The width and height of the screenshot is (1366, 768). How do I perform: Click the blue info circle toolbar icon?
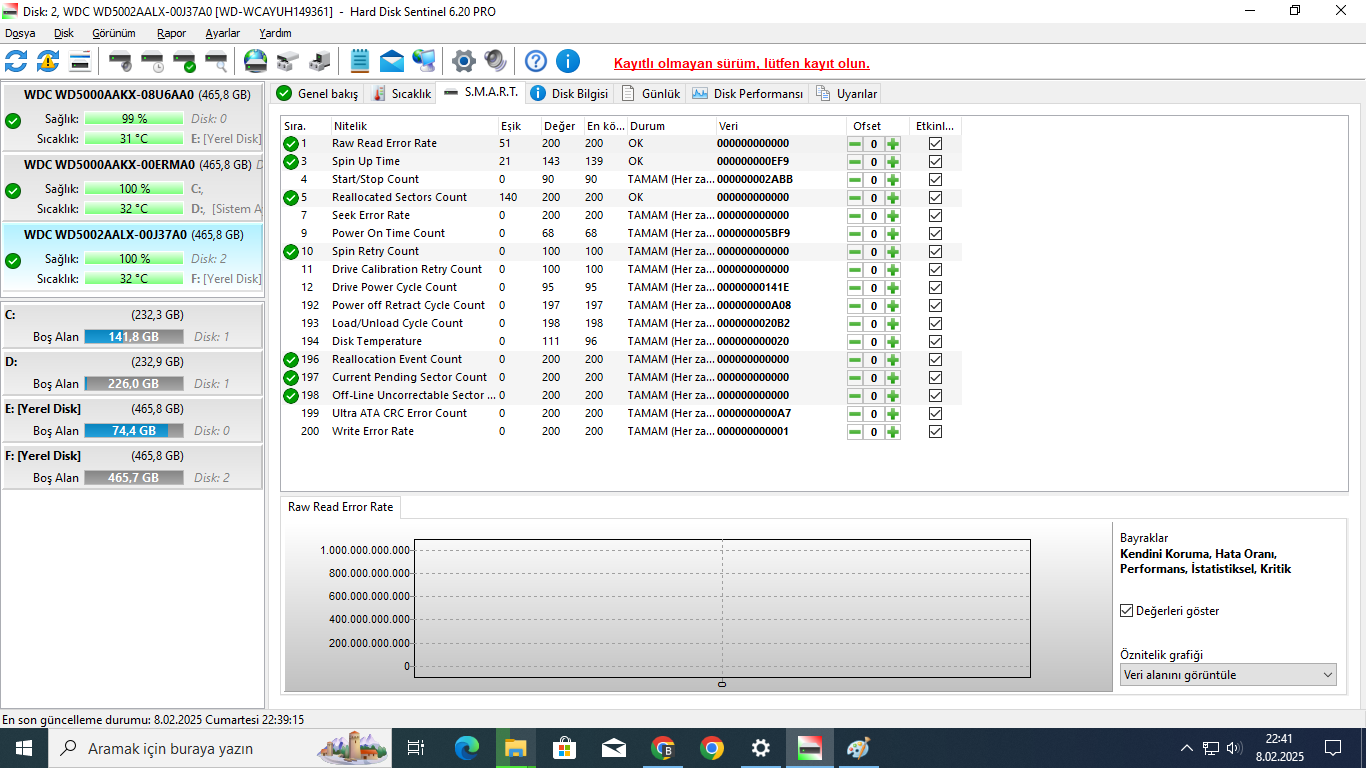[x=568, y=61]
